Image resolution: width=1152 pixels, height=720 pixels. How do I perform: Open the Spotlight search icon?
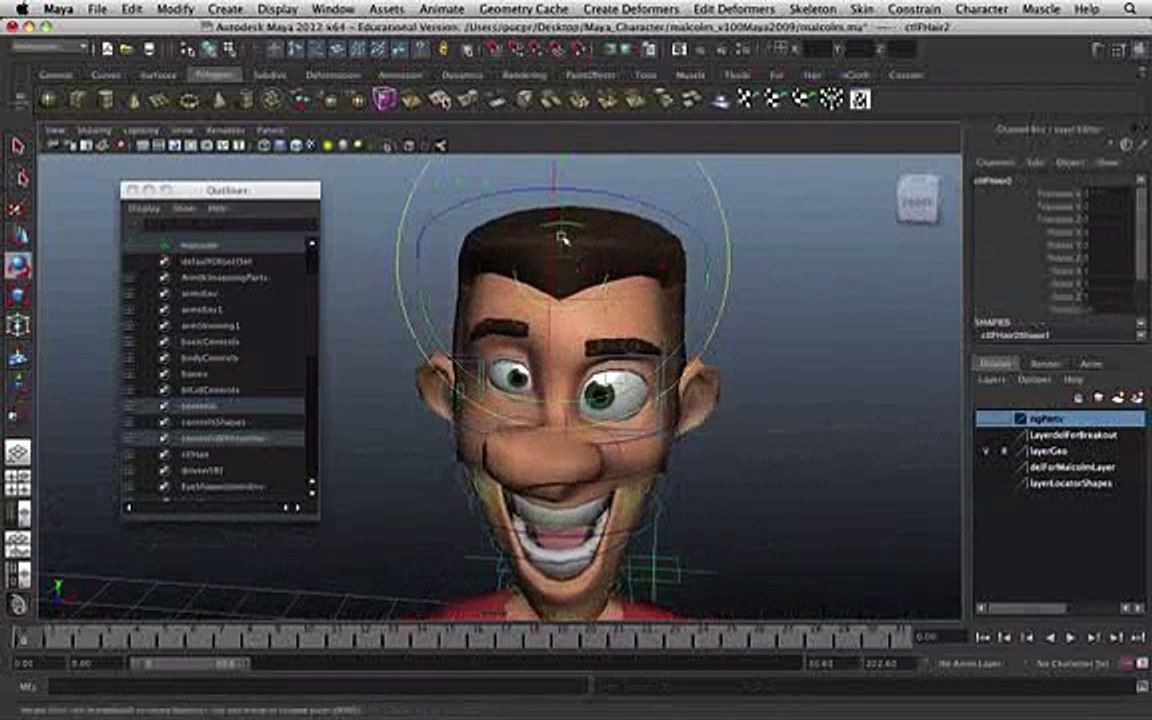[1130, 9]
